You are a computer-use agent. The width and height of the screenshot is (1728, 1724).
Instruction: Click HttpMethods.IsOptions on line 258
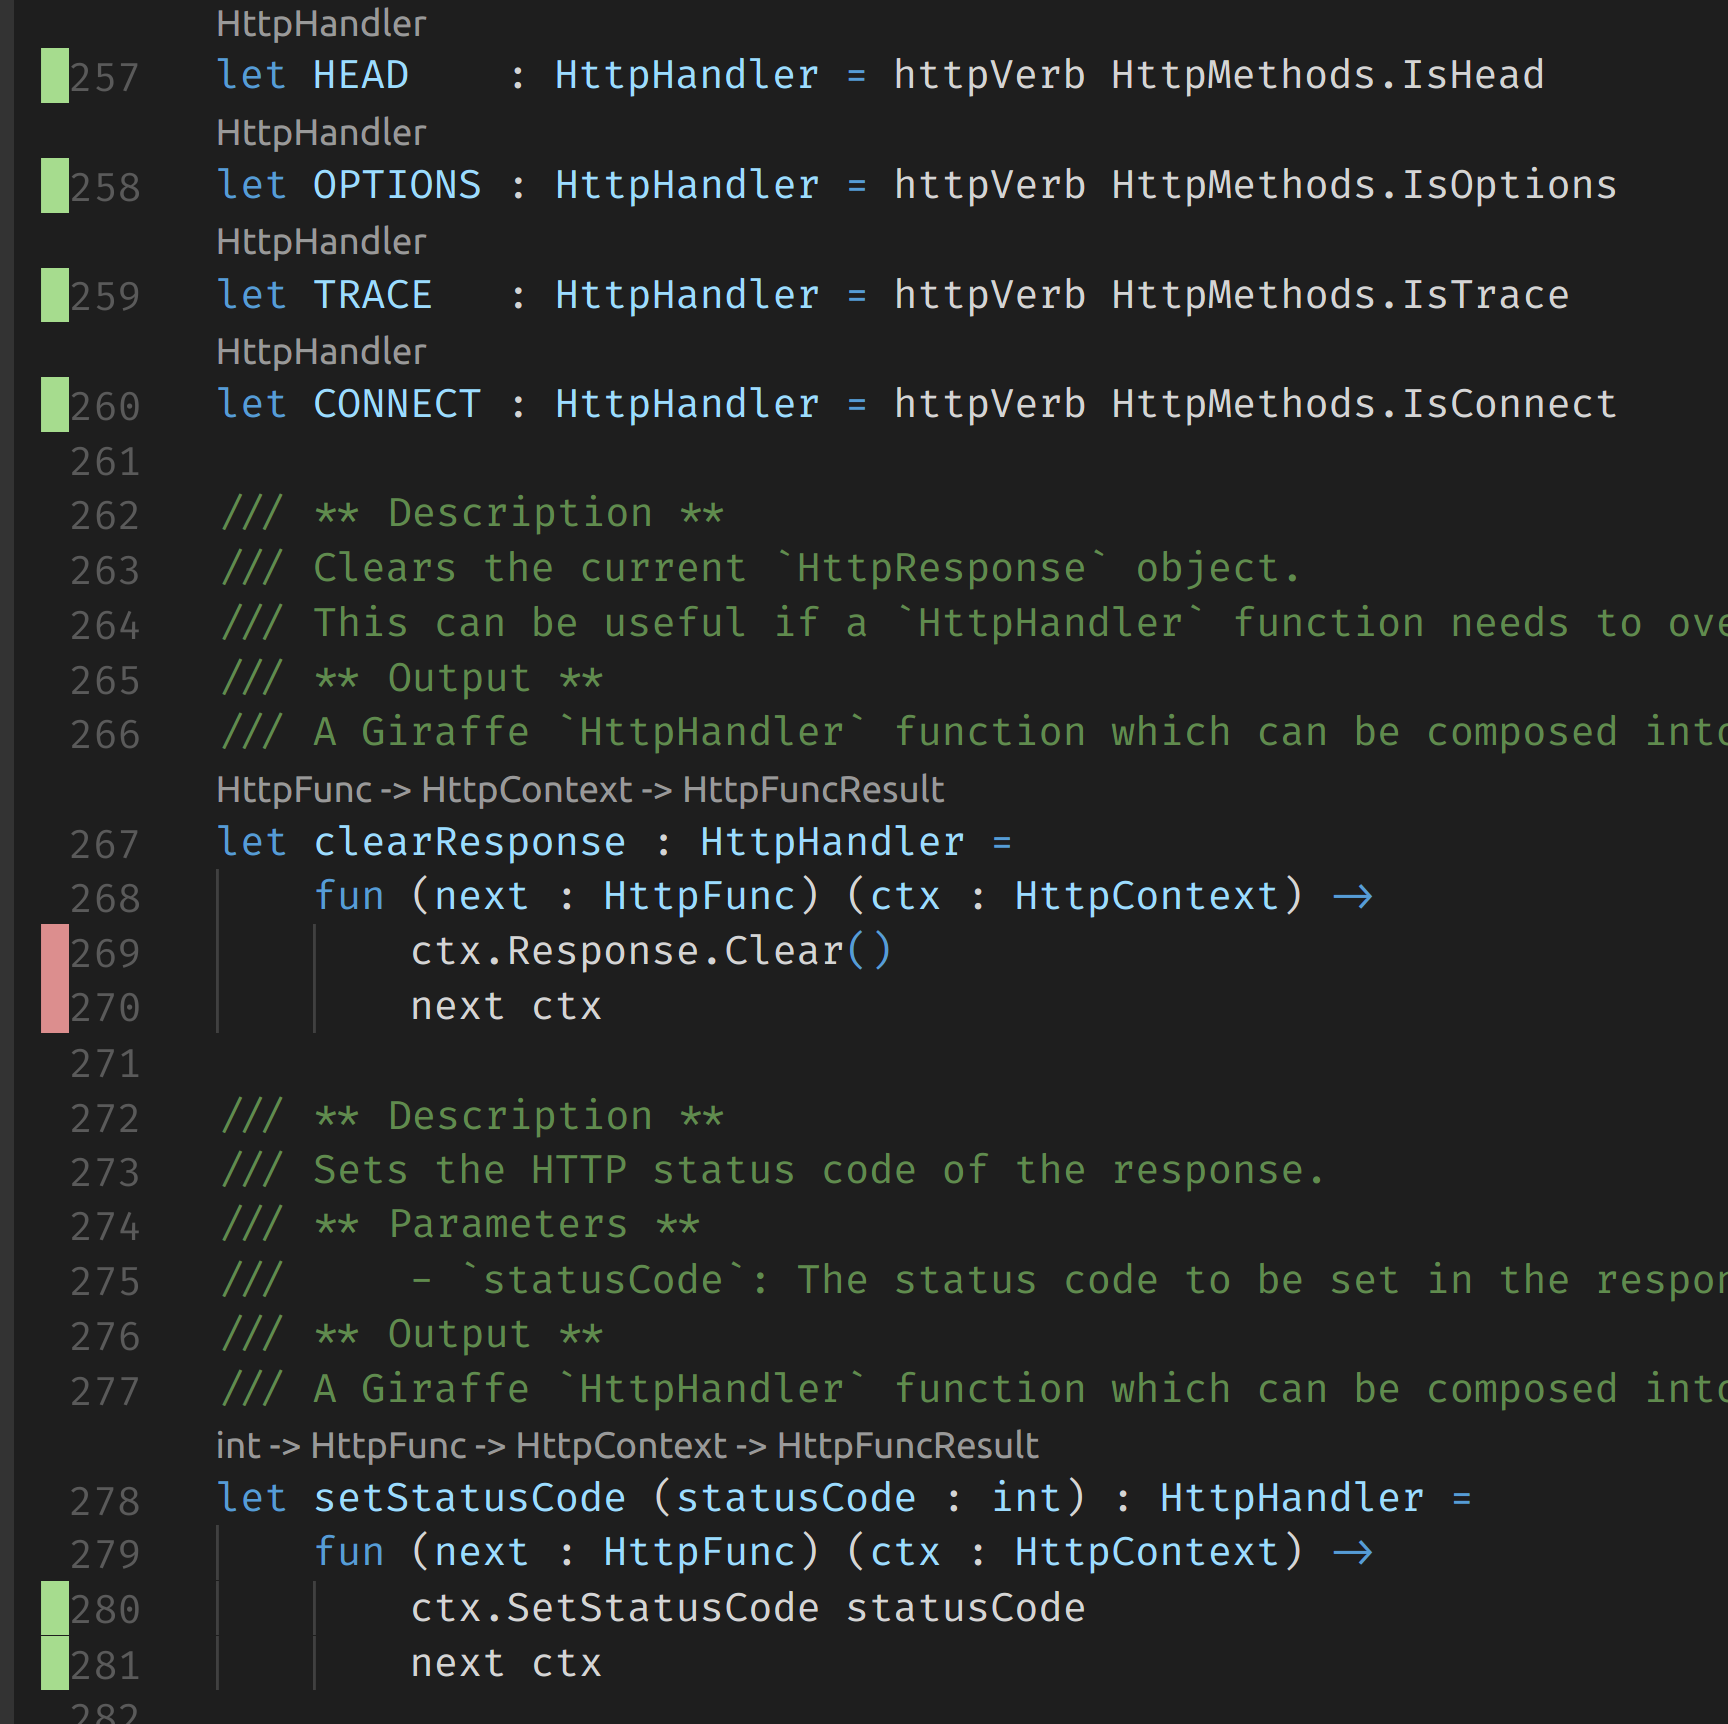[x=1364, y=185]
